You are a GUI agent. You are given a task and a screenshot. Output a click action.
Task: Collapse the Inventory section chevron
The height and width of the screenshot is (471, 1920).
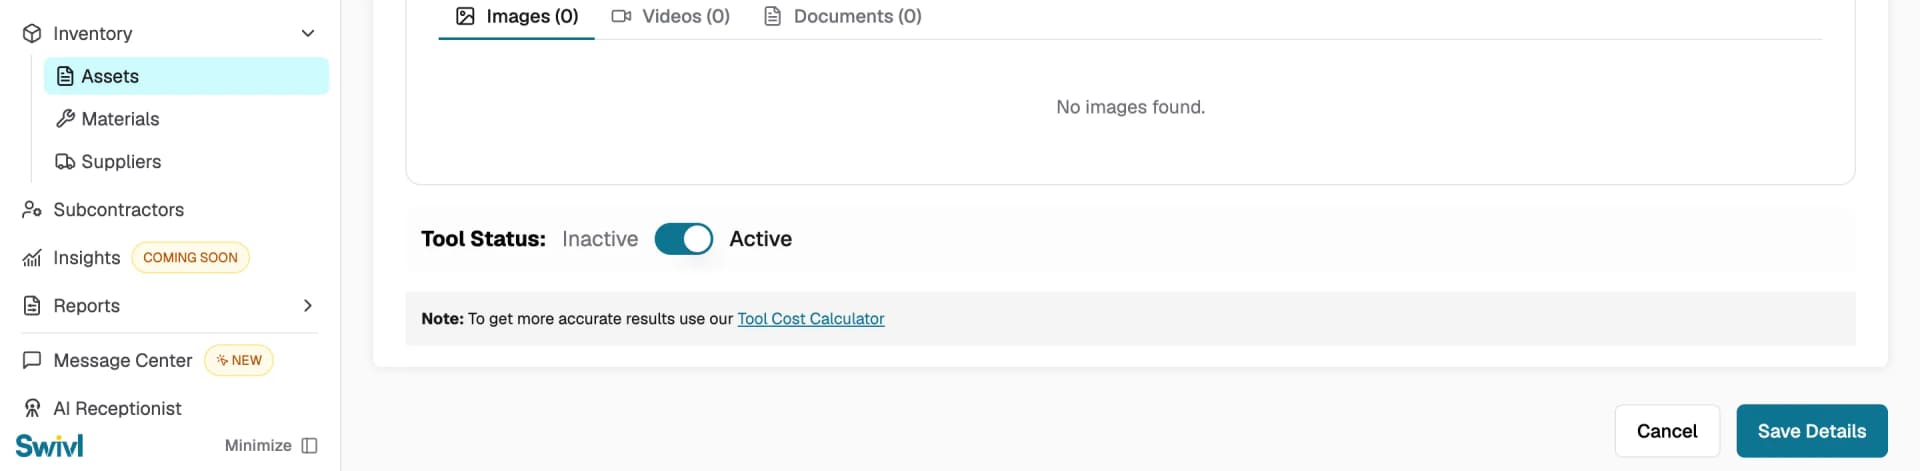(x=308, y=34)
